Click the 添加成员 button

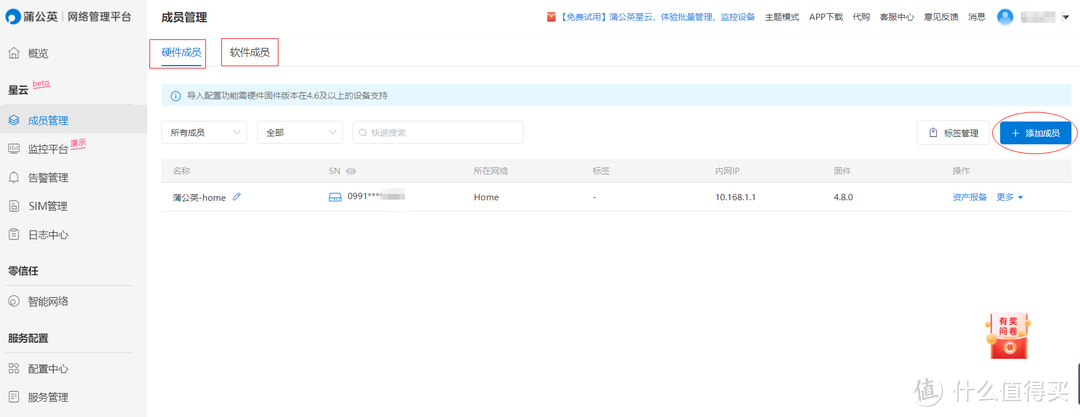(x=1035, y=133)
